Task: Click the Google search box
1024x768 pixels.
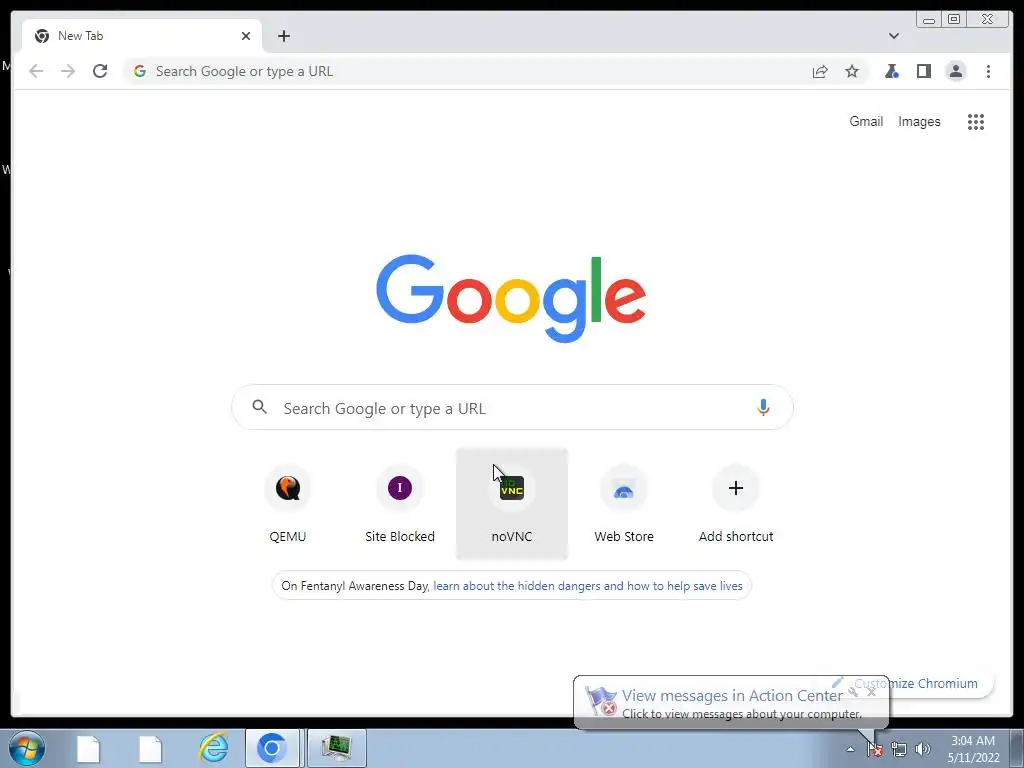Action: pos(513,408)
